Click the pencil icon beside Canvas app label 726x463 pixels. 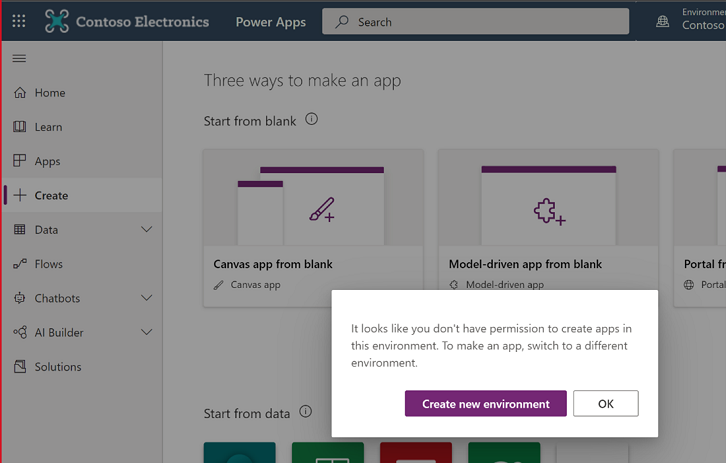tap(219, 285)
